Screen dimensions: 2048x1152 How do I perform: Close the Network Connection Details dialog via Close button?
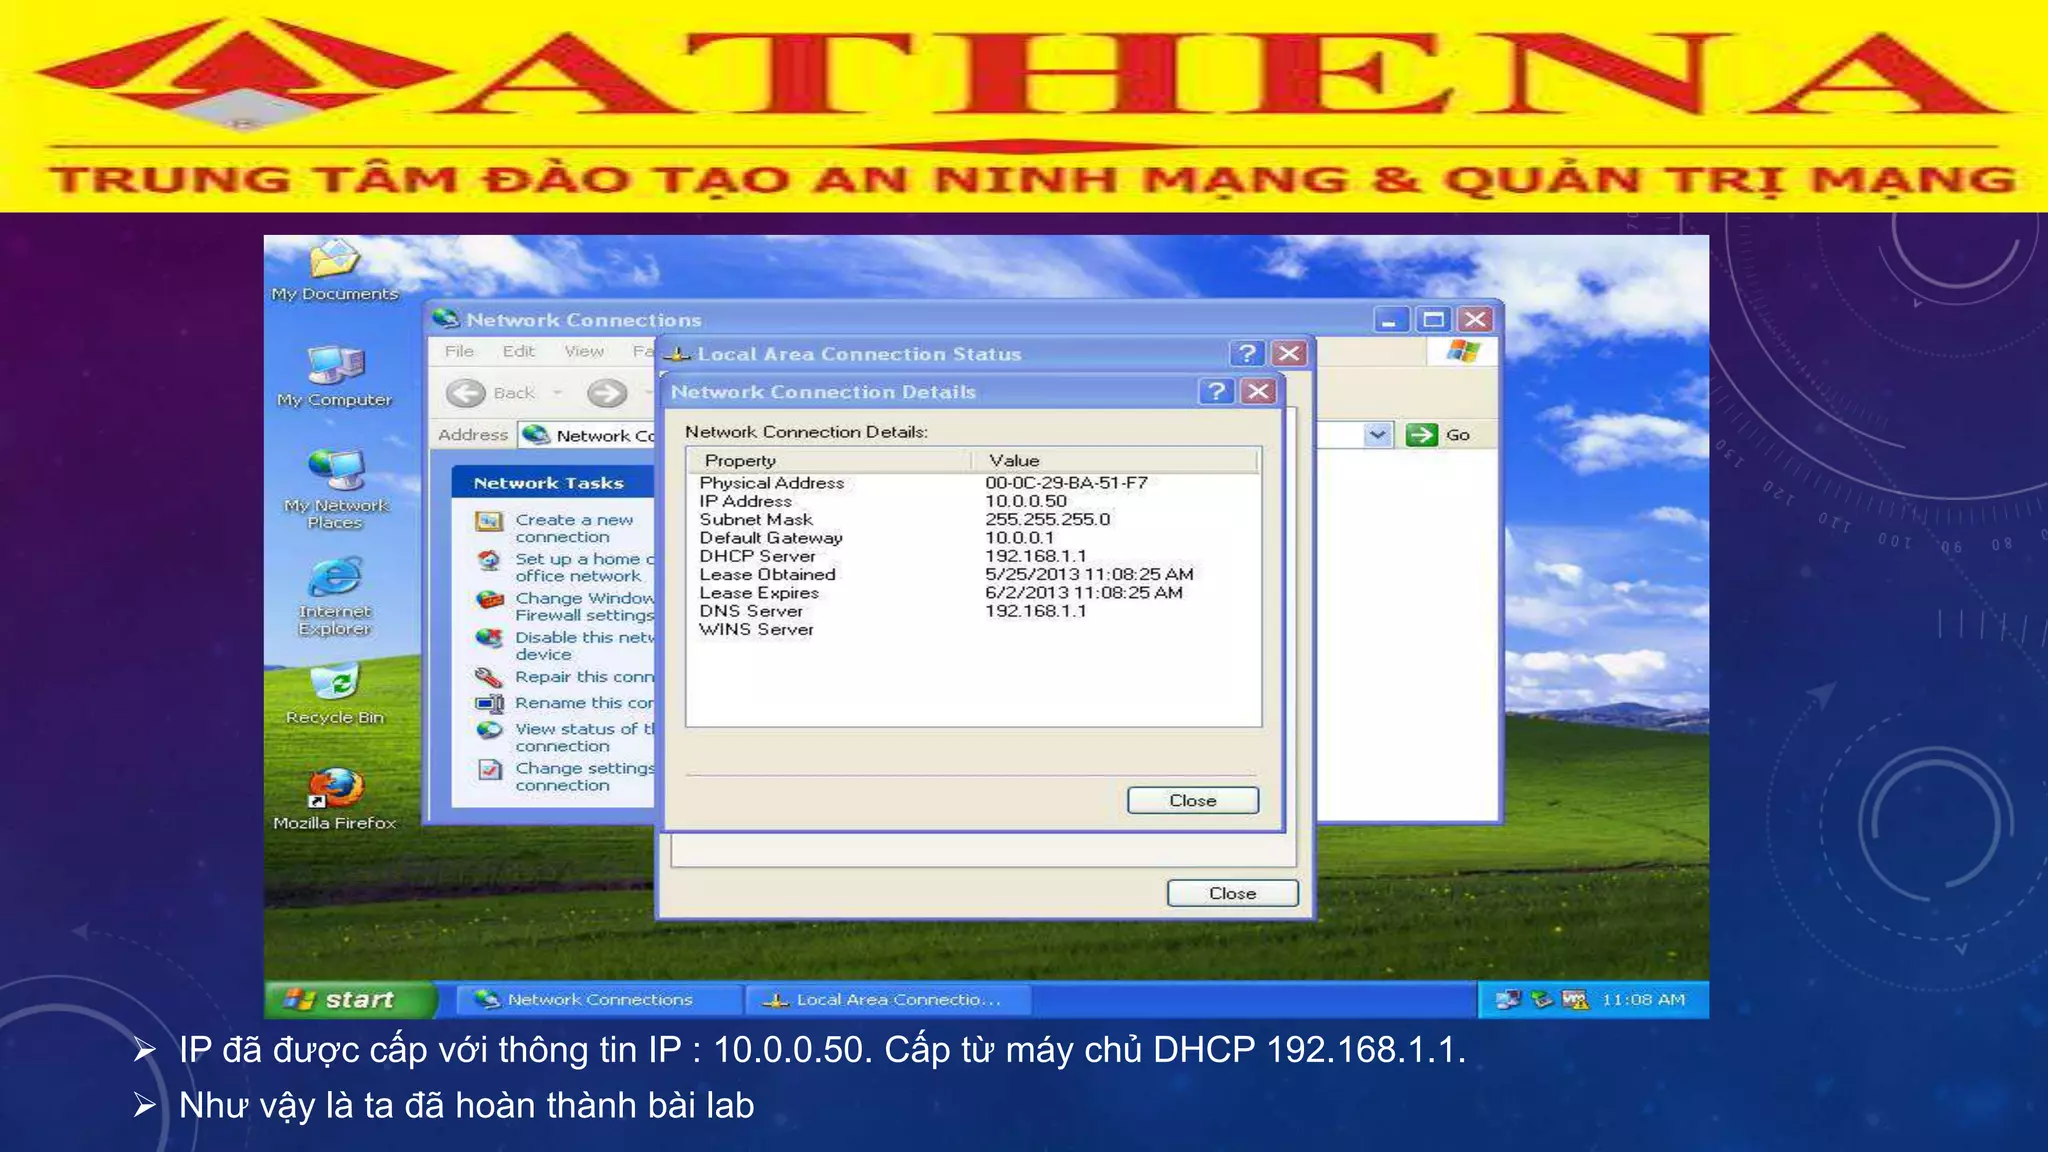click(x=1192, y=800)
